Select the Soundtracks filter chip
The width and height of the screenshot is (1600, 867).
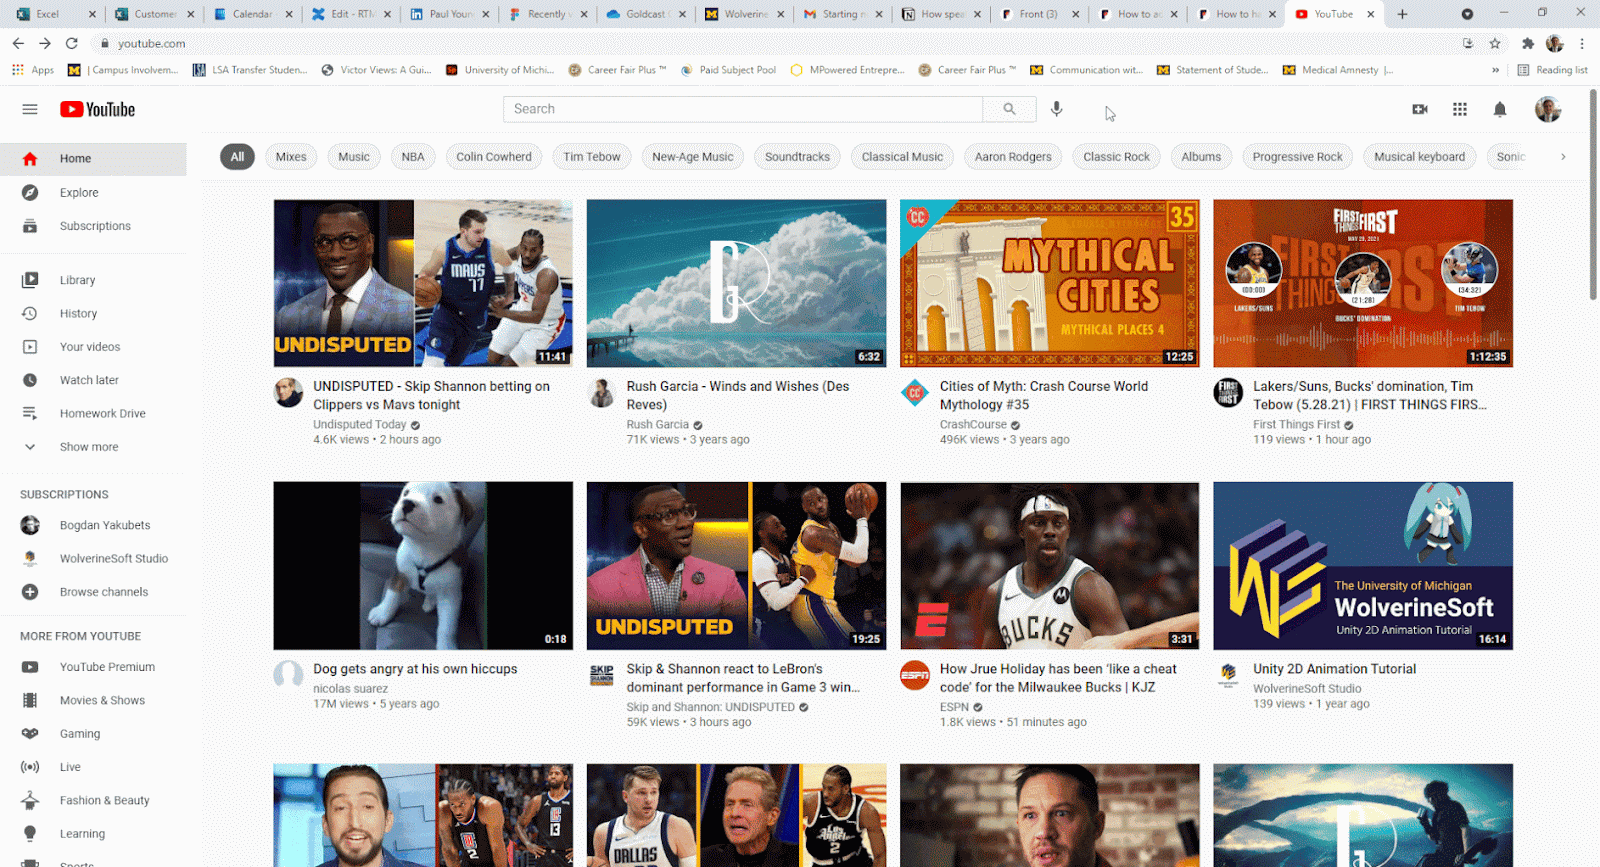click(797, 157)
